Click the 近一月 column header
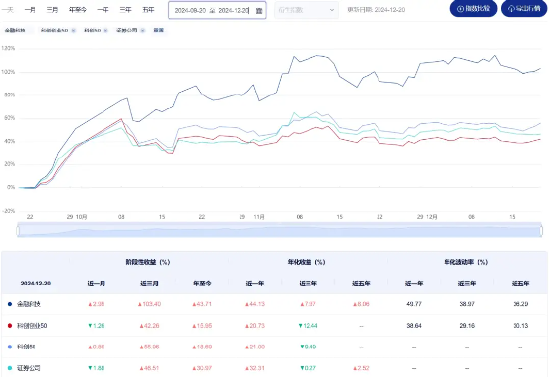The width and height of the screenshot is (550, 379). (x=96, y=283)
